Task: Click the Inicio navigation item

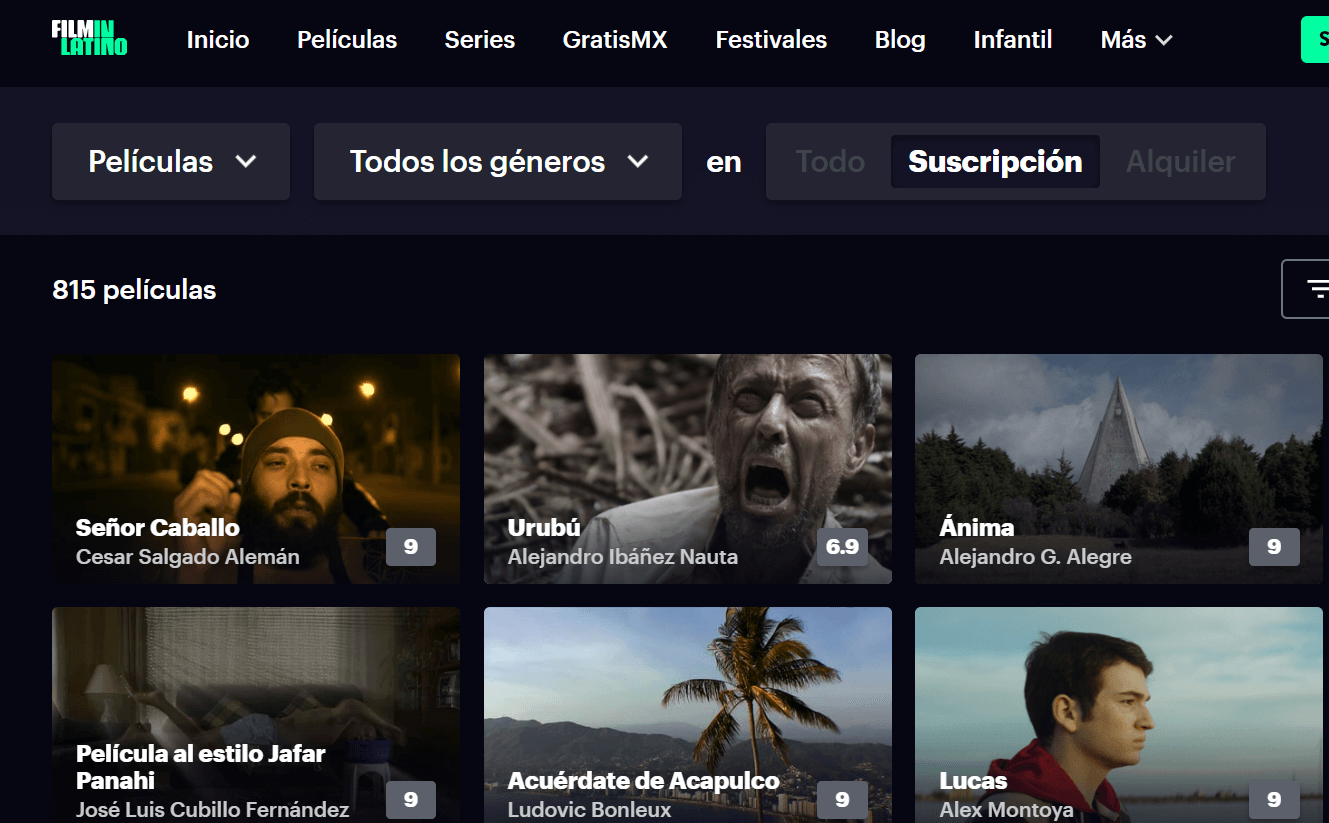Action: 217,40
